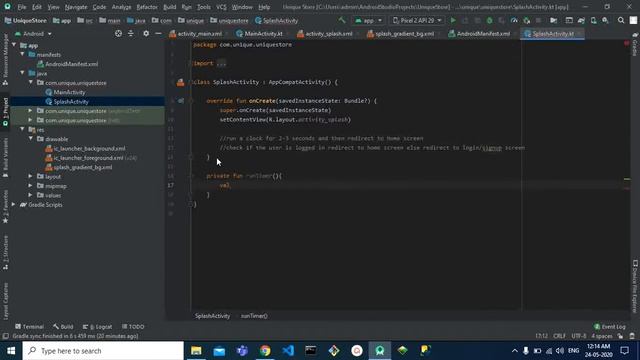The height and width of the screenshot is (360, 640).
Task: Open Visual Studio Code from taskbar
Action: (288, 351)
